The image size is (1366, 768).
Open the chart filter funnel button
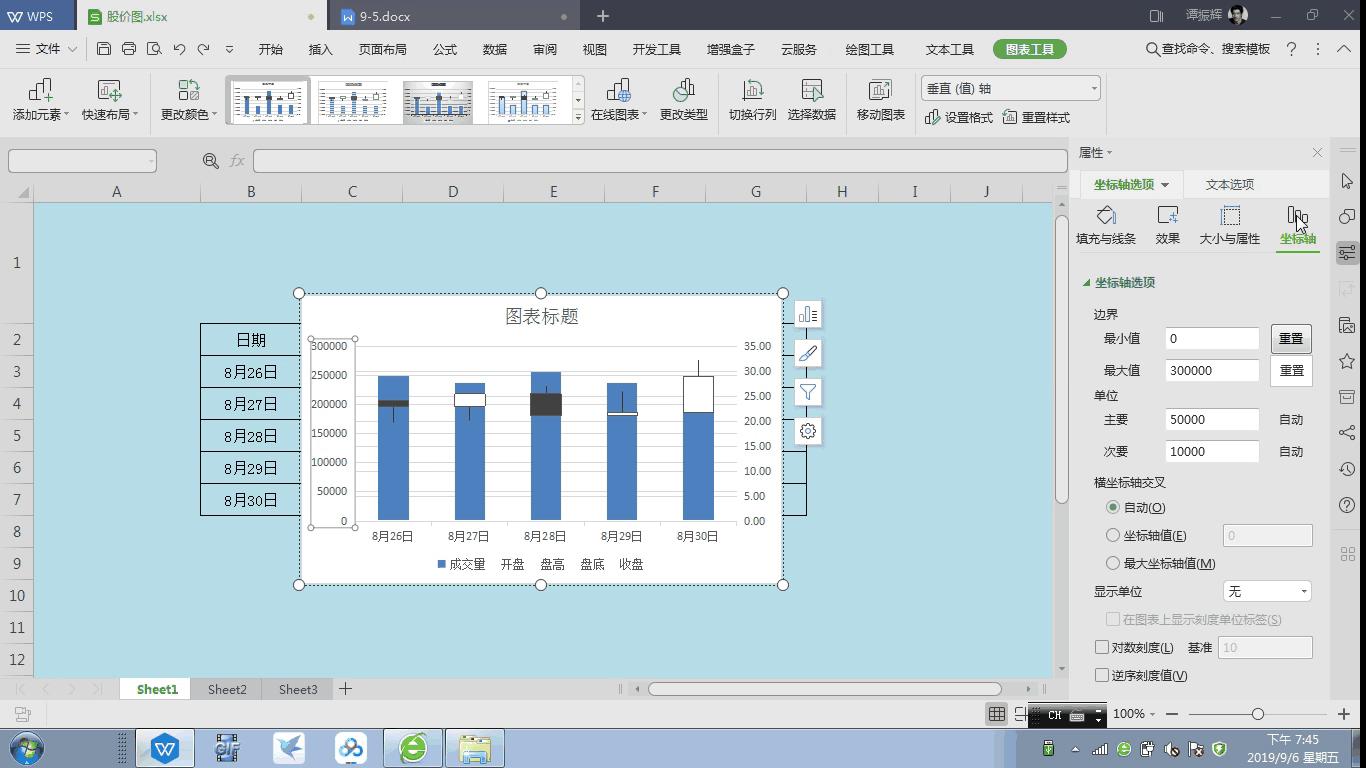[808, 392]
